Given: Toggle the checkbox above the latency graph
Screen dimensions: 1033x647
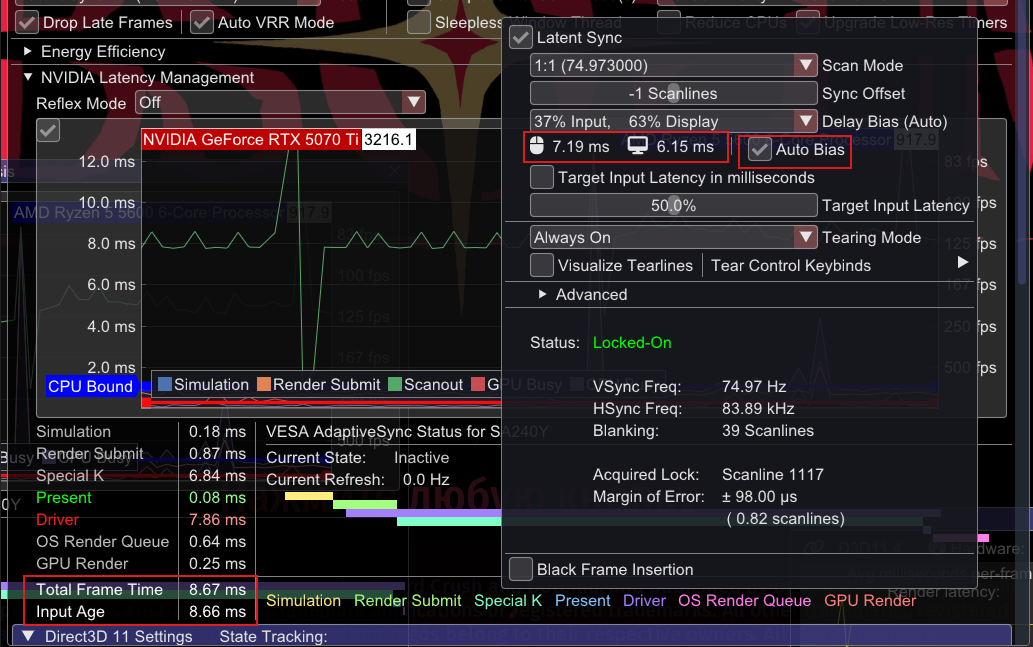Looking at the screenshot, I should coord(48,130).
